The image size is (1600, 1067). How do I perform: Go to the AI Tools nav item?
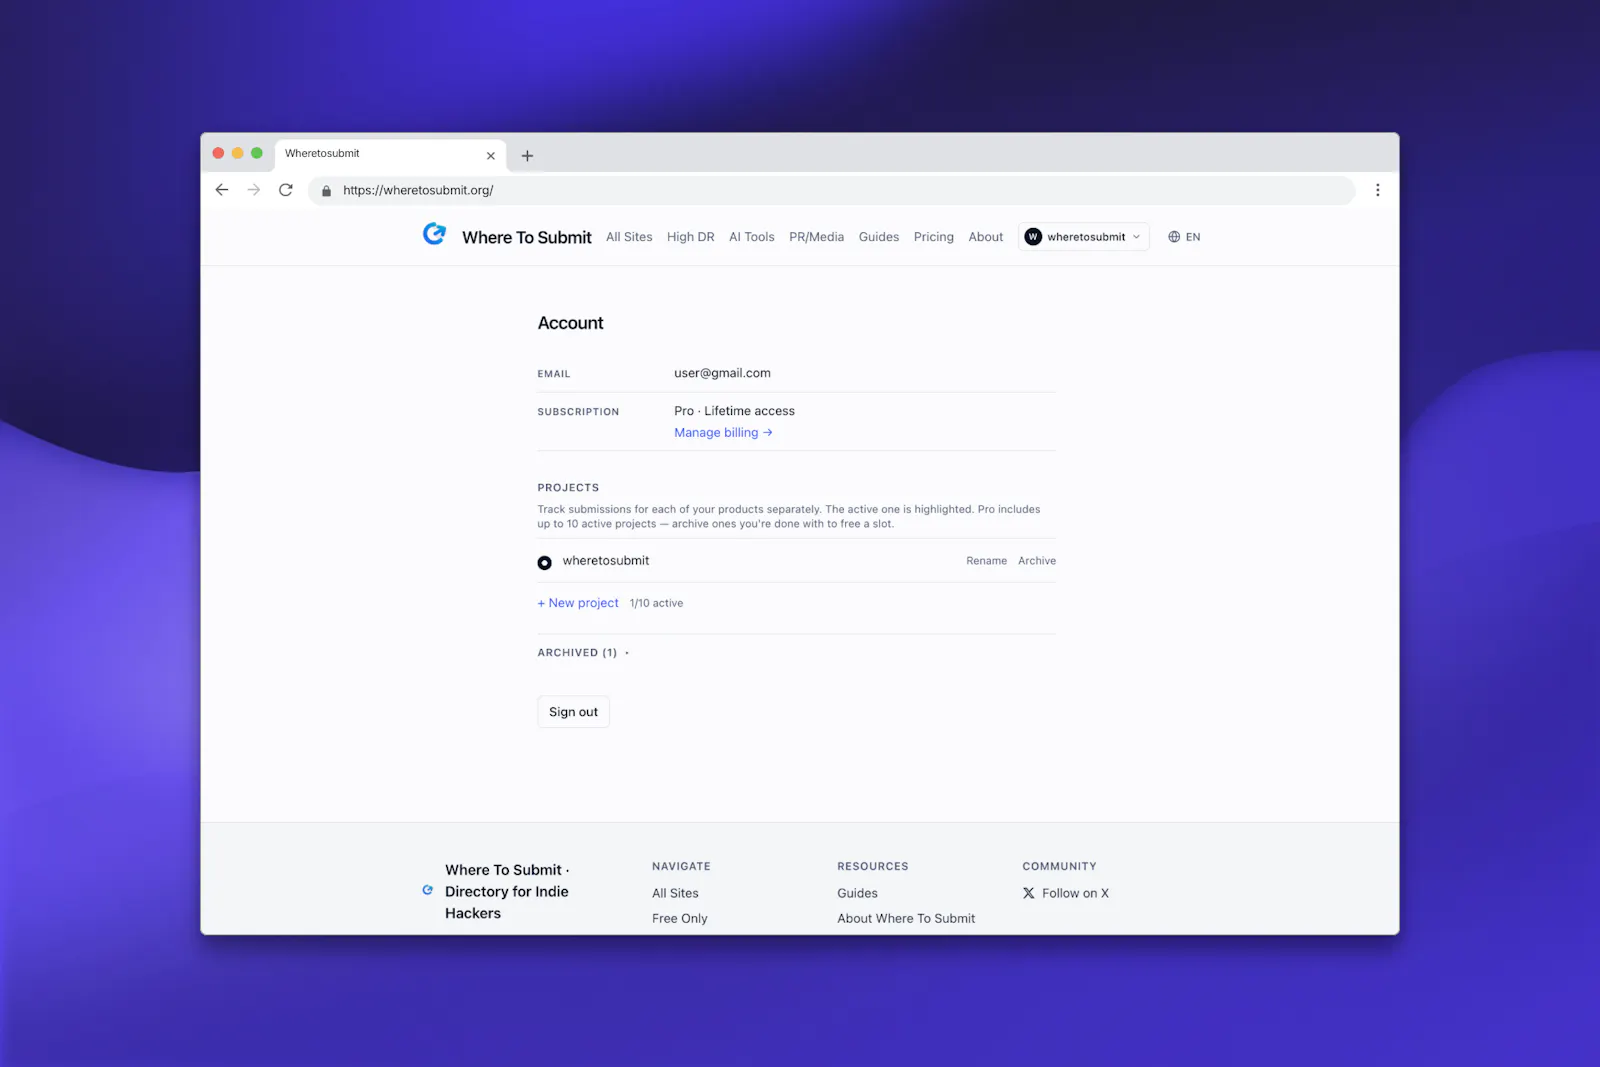(752, 237)
